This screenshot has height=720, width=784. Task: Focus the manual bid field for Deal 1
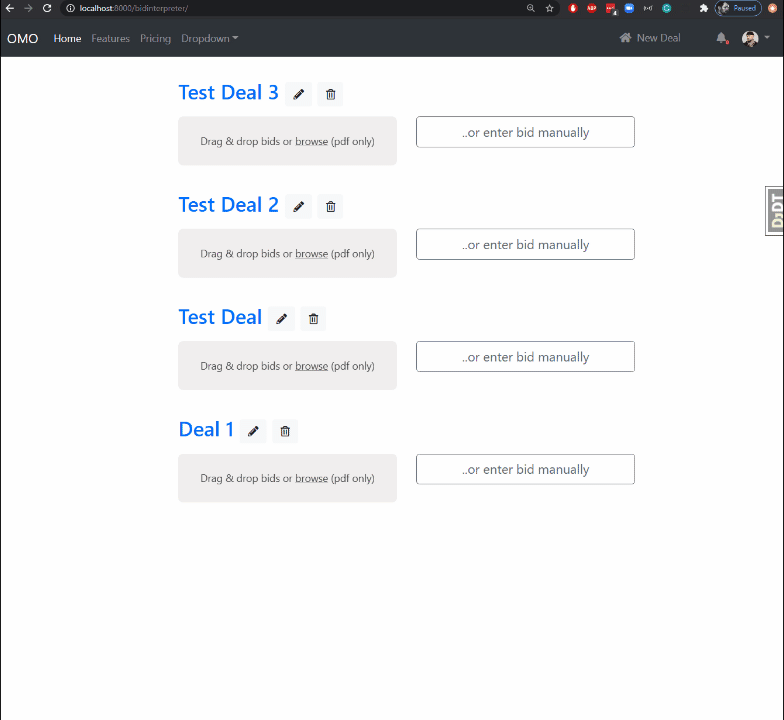[525, 469]
